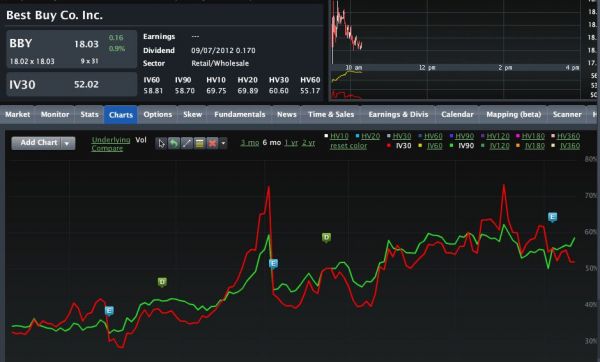600x362 pixels.
Task: Select the pointer cursor tool
Action: pos(161,143)
